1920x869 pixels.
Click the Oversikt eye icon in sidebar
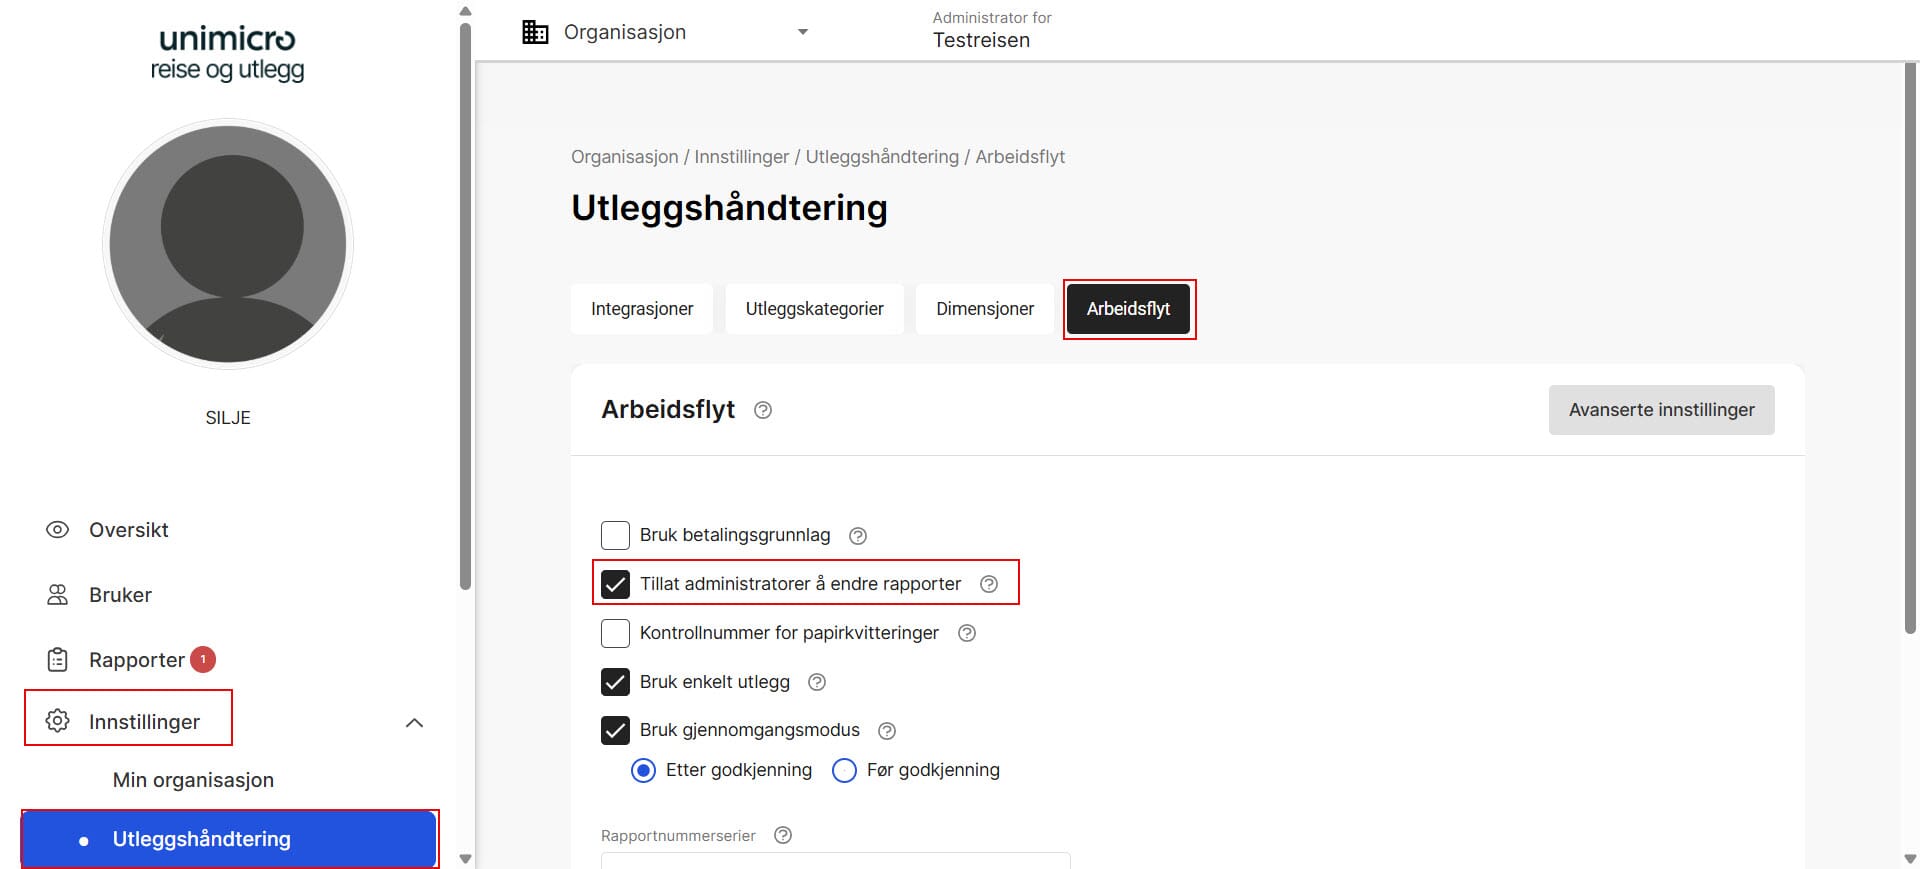pos(58,530)
